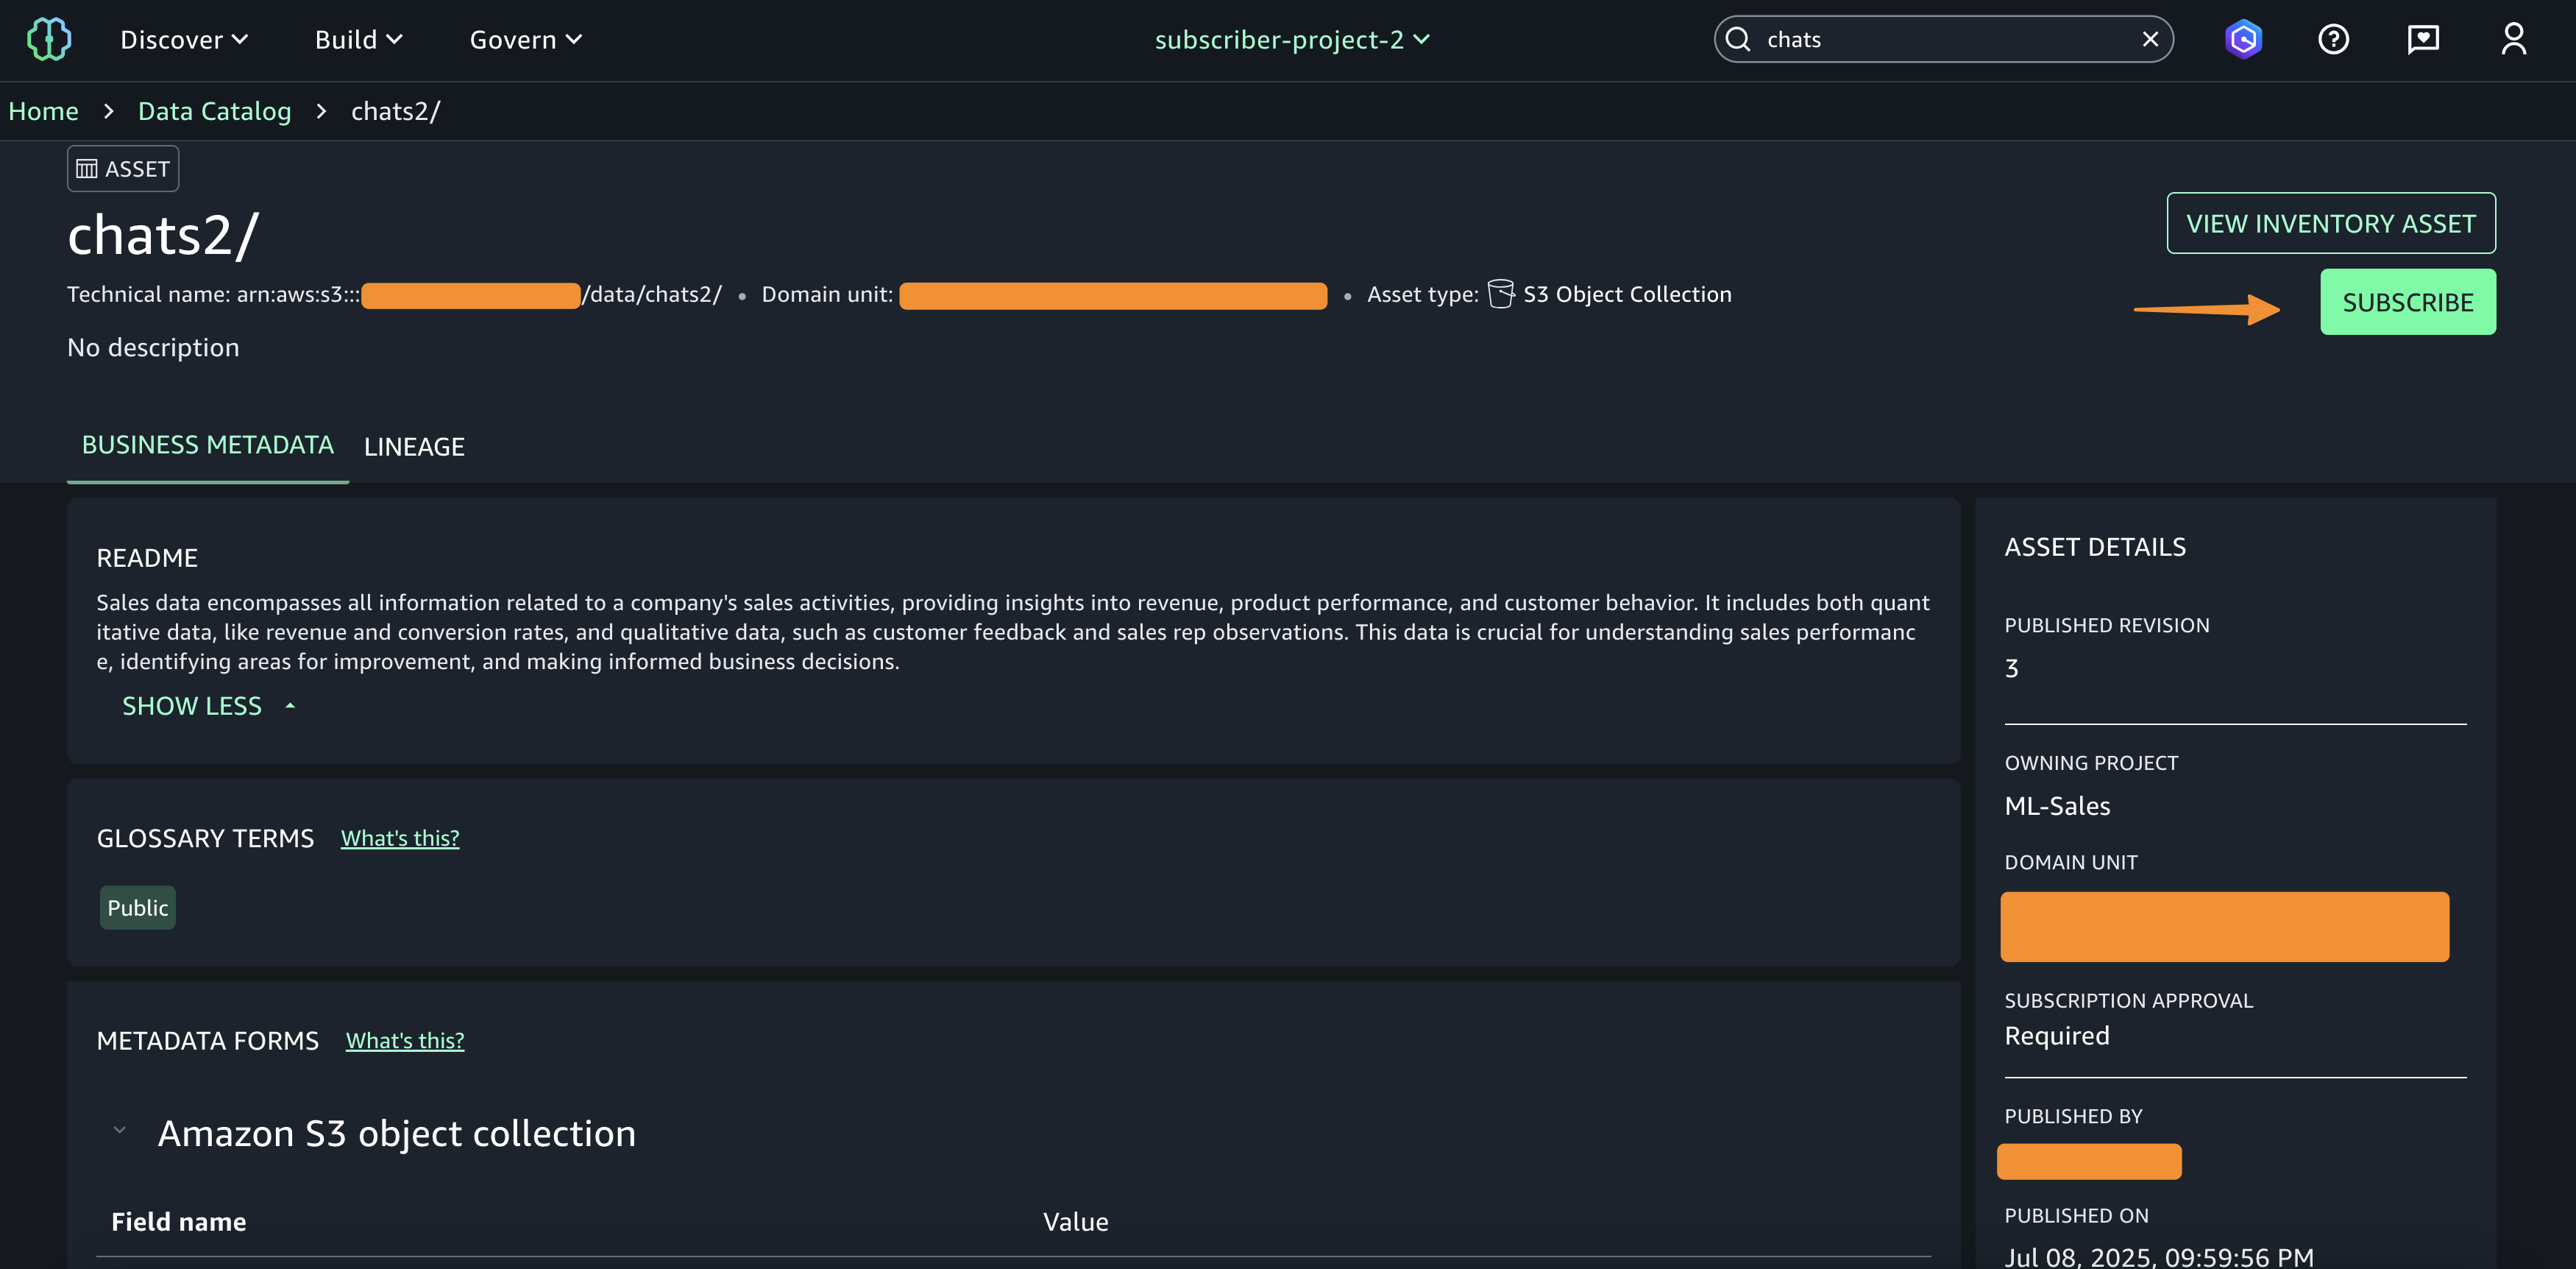Click the search magnifier icon
The width and height of the screenshot is (2576, 1269).
point(1738,40)
